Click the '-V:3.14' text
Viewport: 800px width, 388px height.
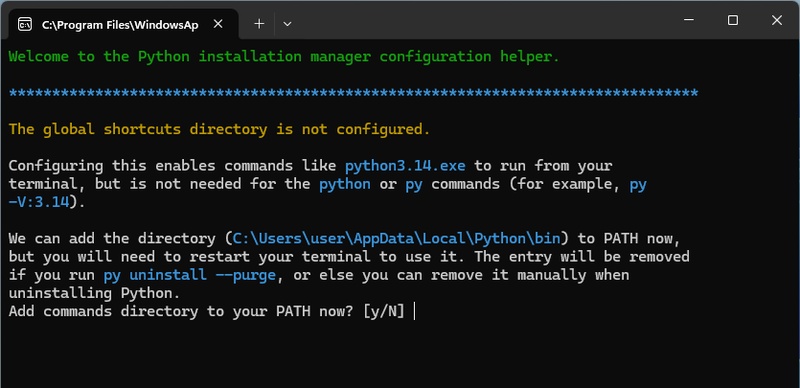39,202
